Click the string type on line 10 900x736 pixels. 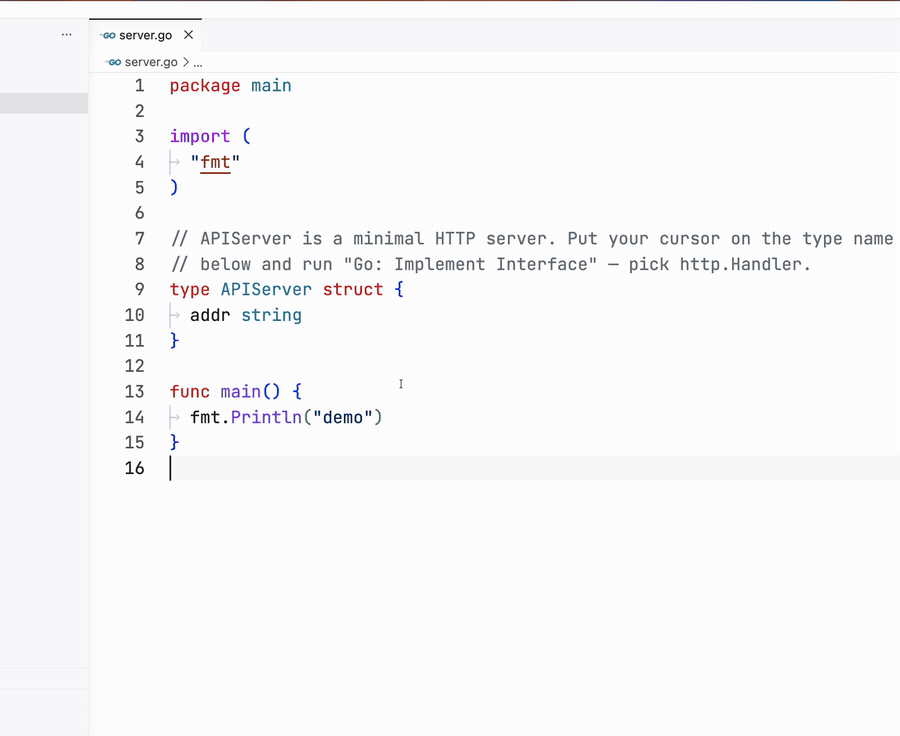(271, 315)
